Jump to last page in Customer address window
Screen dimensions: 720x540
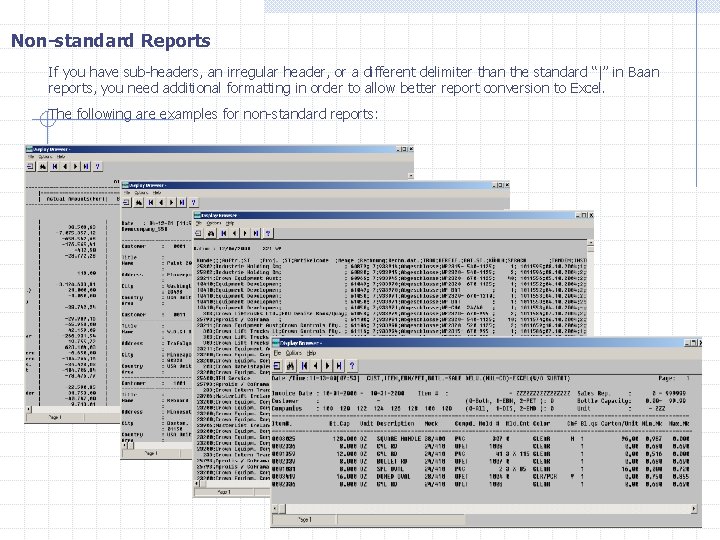pyautogui.click(x=182, y=202)
